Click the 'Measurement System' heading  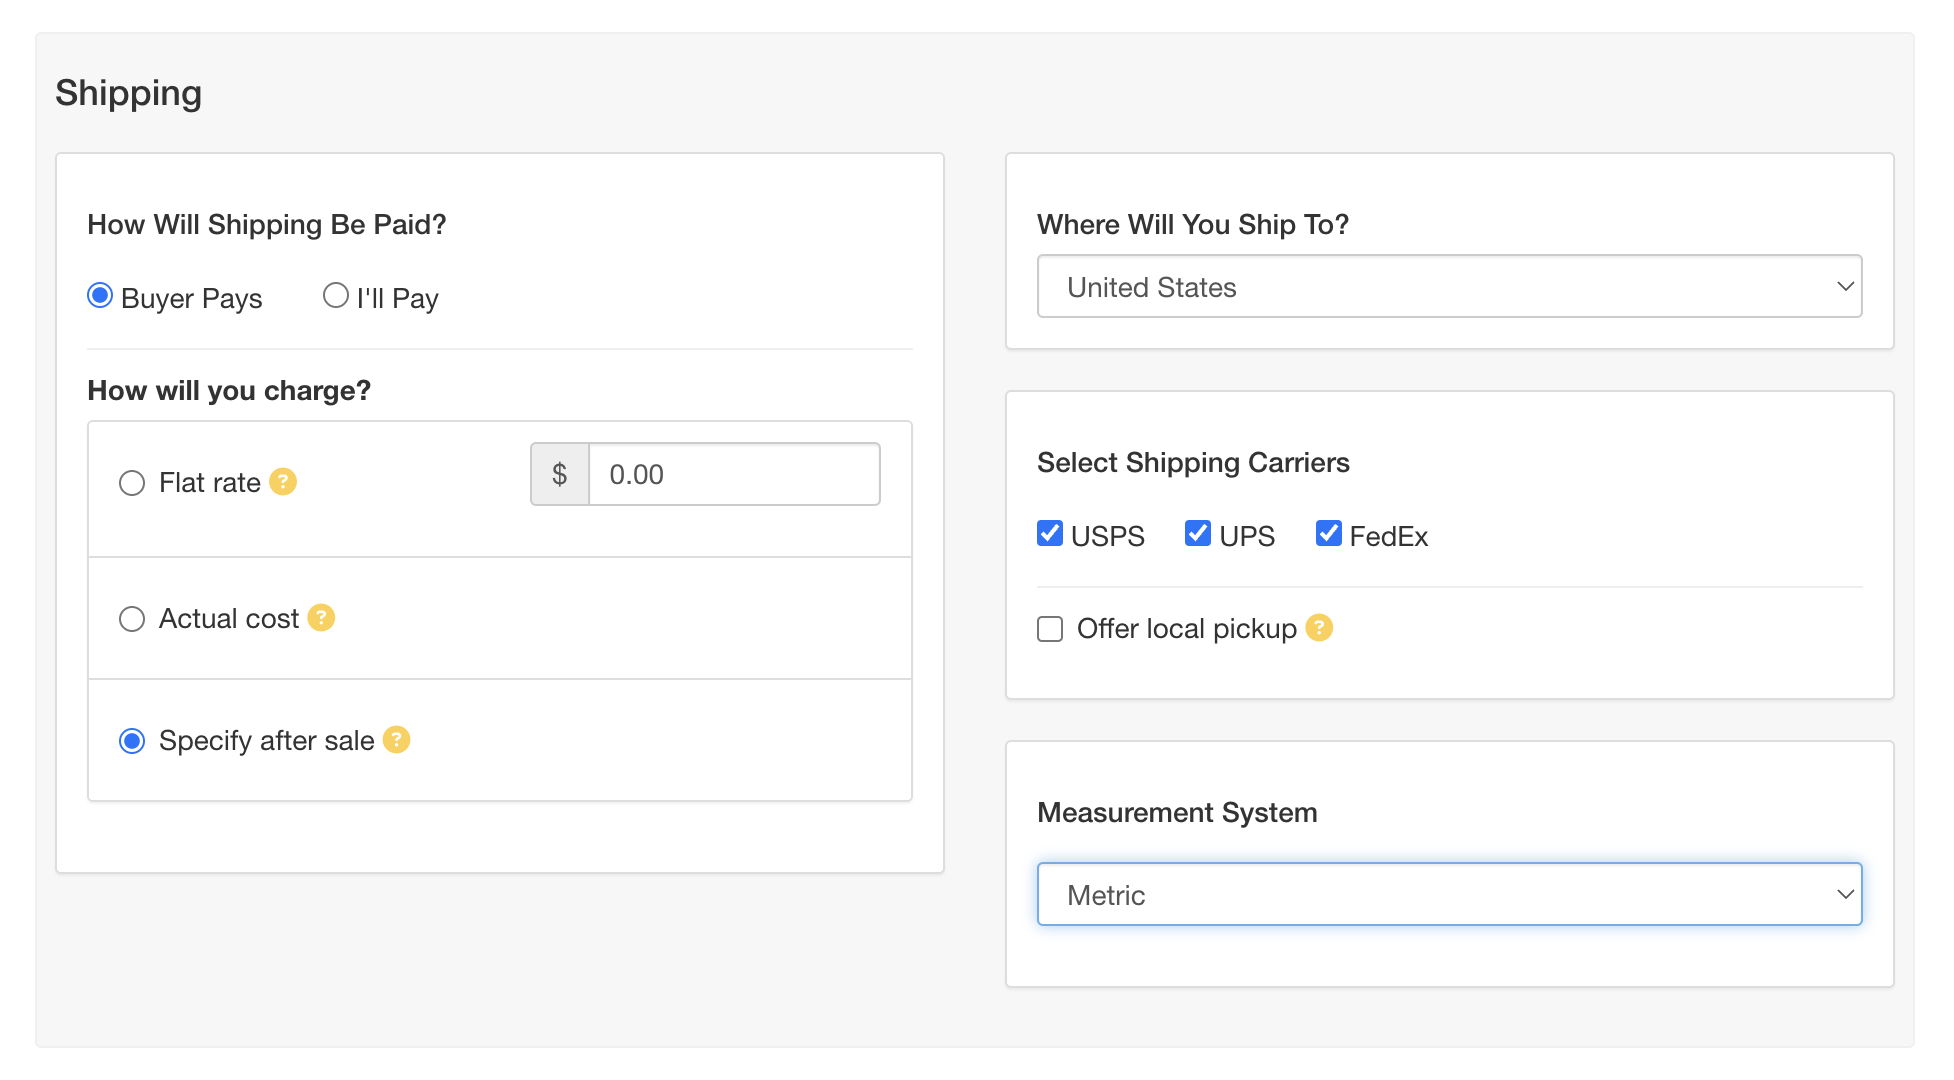[1177, 813]
